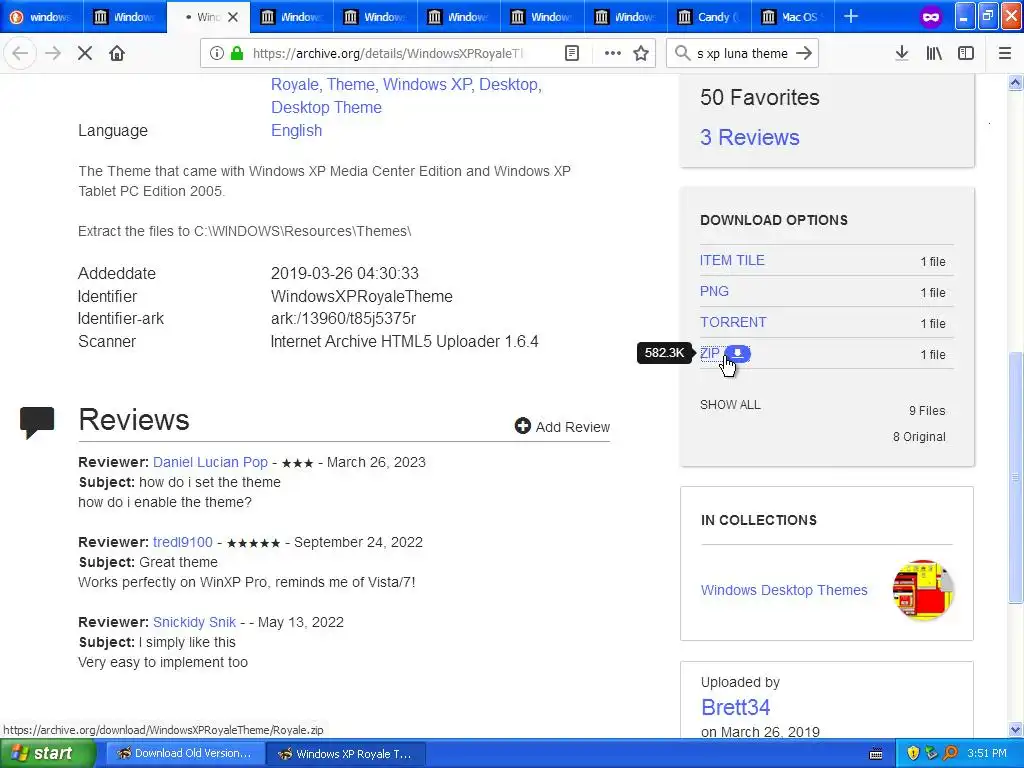Open reviewer Snickidy Snik profile

point(194,622)
